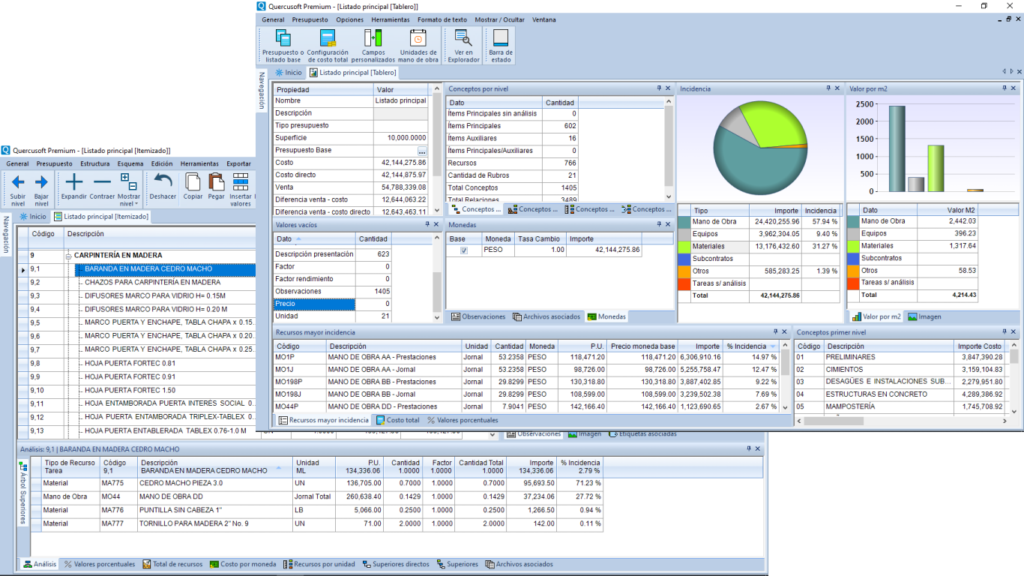Screen dimensions: 1024x576
Task: Click Ver en Explorador icon
Action: click(463, 38)
